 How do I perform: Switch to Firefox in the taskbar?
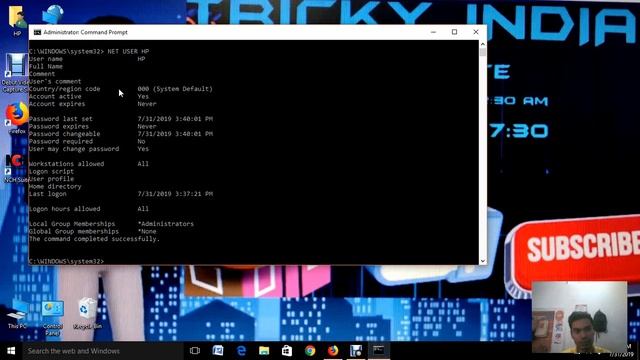333,351
